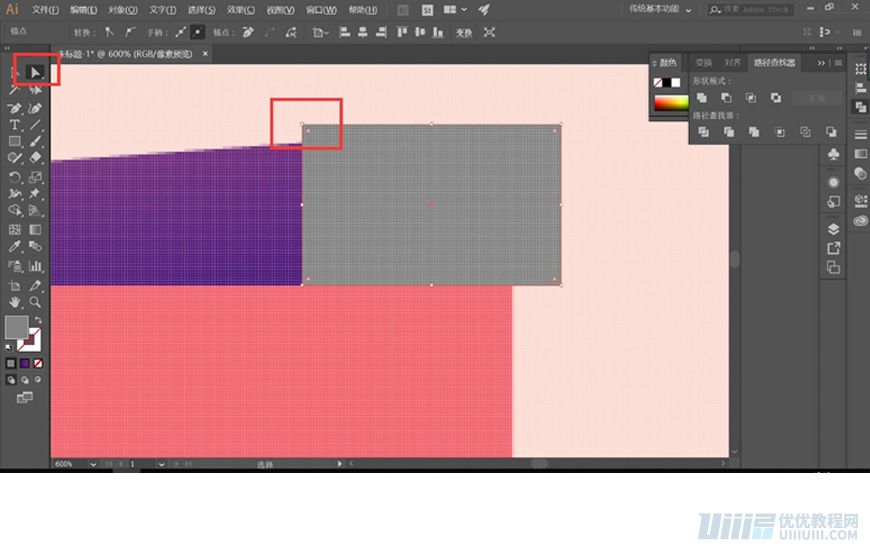Select the Eyedropper tool
This screenshot has height=550, width=870.
point(15,246)
